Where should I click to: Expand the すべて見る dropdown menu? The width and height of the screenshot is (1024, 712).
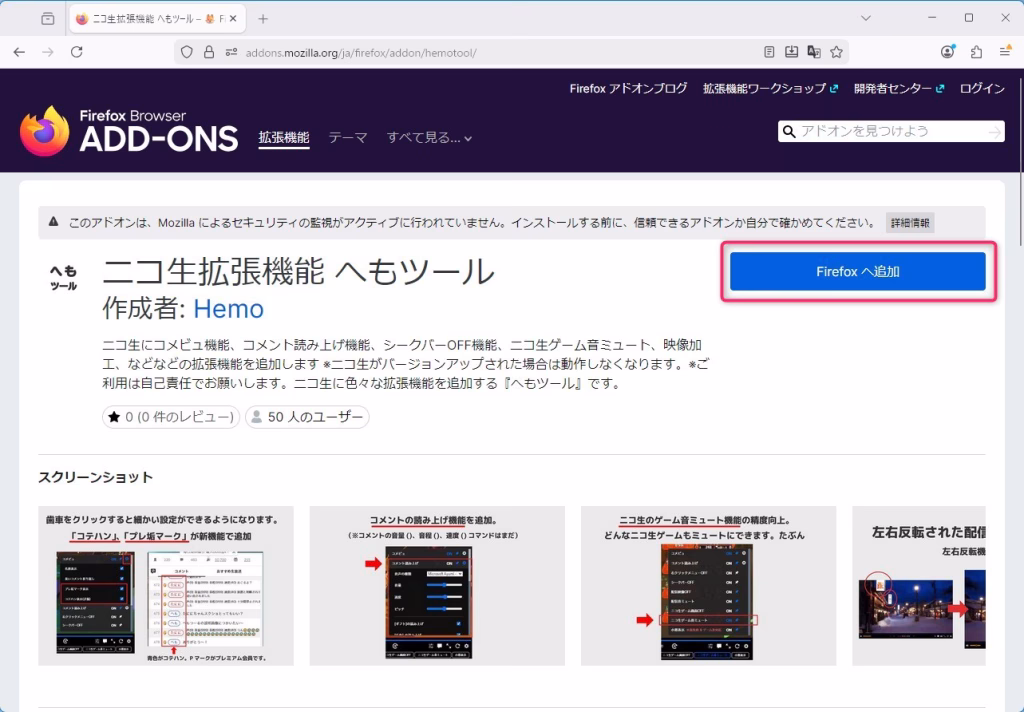(x=429, y=138)
